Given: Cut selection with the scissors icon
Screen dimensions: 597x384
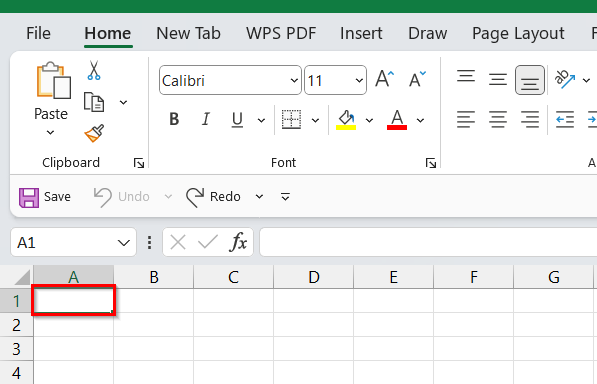Looking at the screenshot, I should 94,70.
